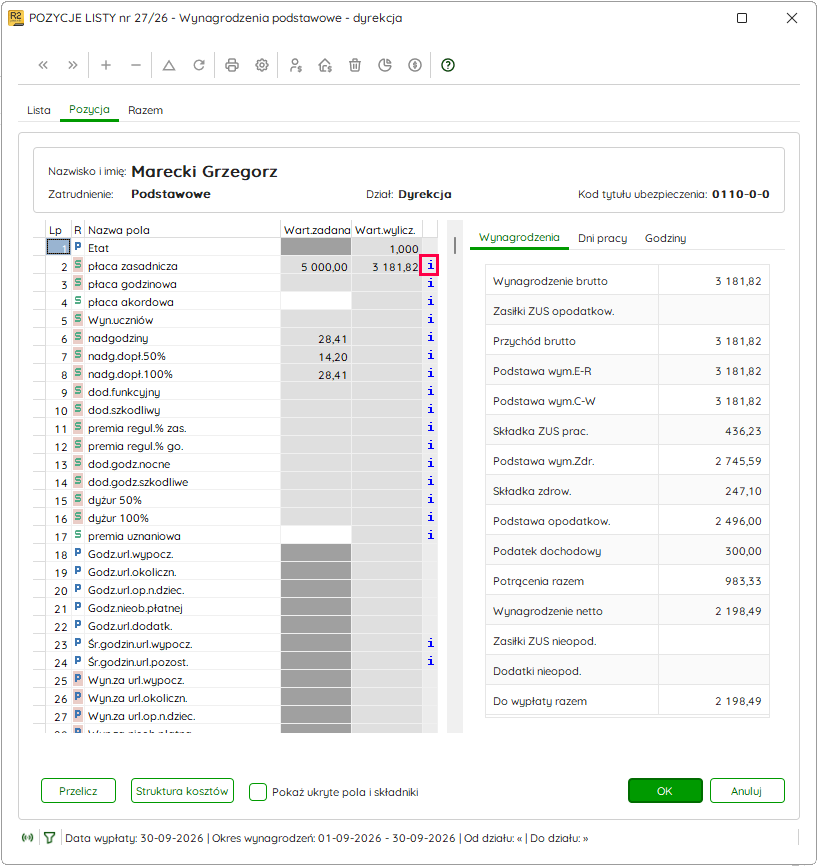Viewport: 818px width, 866px height.
Task: Go to the next position with » arrow
Action: 73,65
